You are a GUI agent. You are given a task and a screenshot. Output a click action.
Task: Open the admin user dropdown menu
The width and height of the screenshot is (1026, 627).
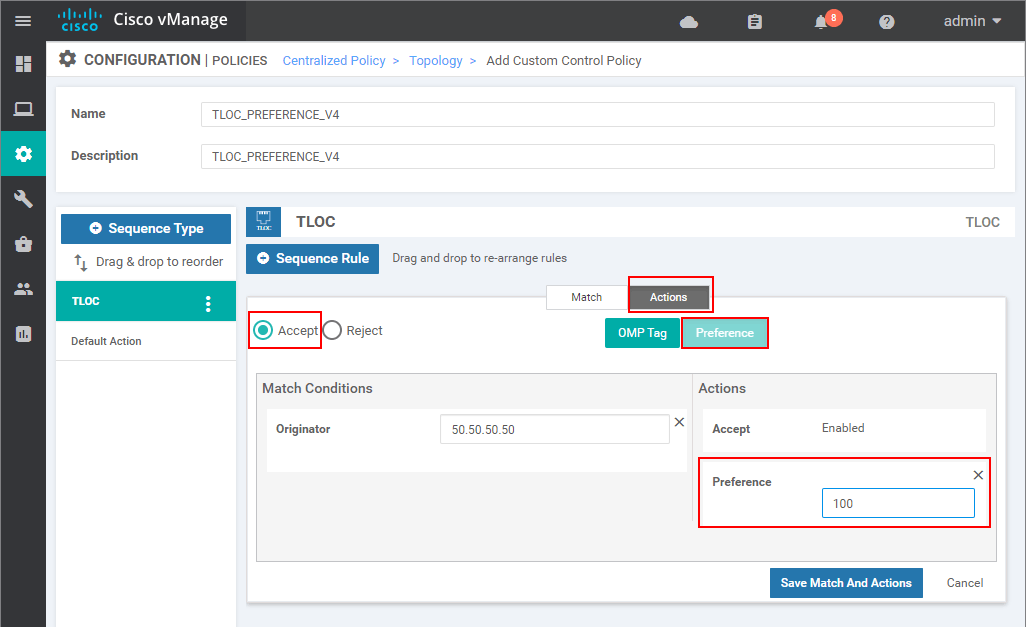[x=966, y=20]
